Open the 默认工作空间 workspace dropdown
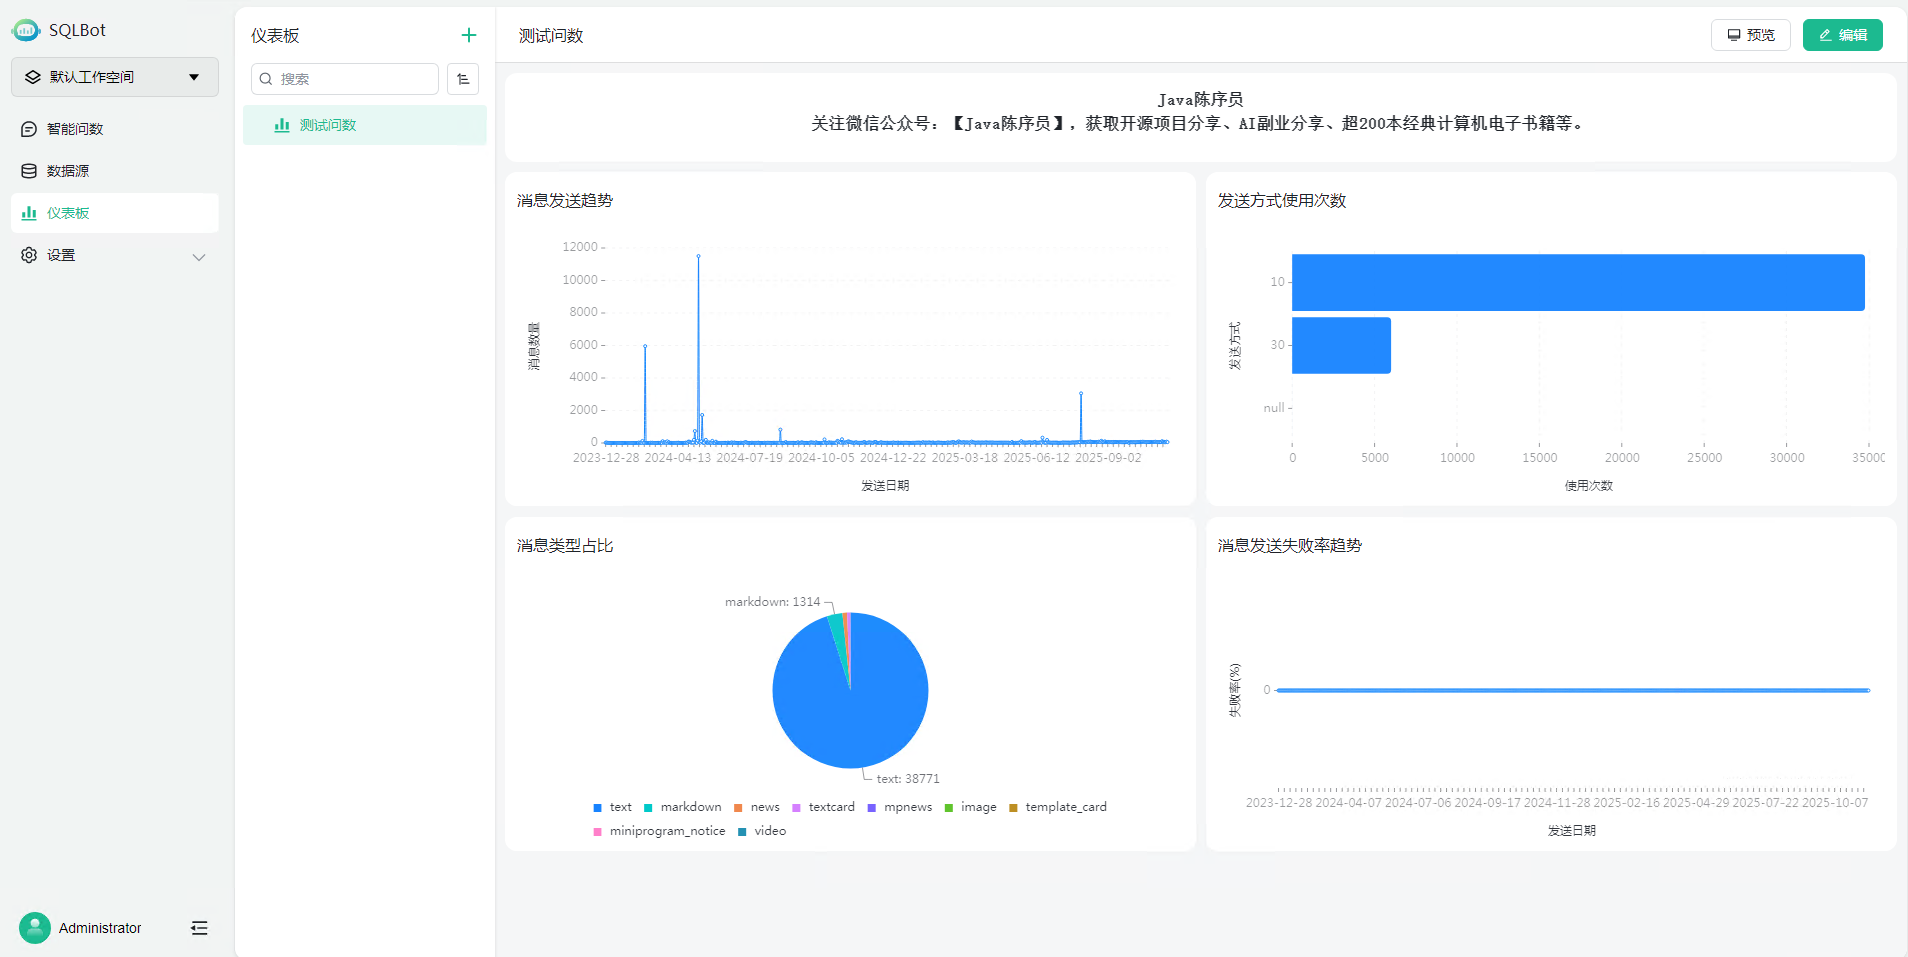The height and width of the screenshot is (957, 1908). [x=115, y=77]
